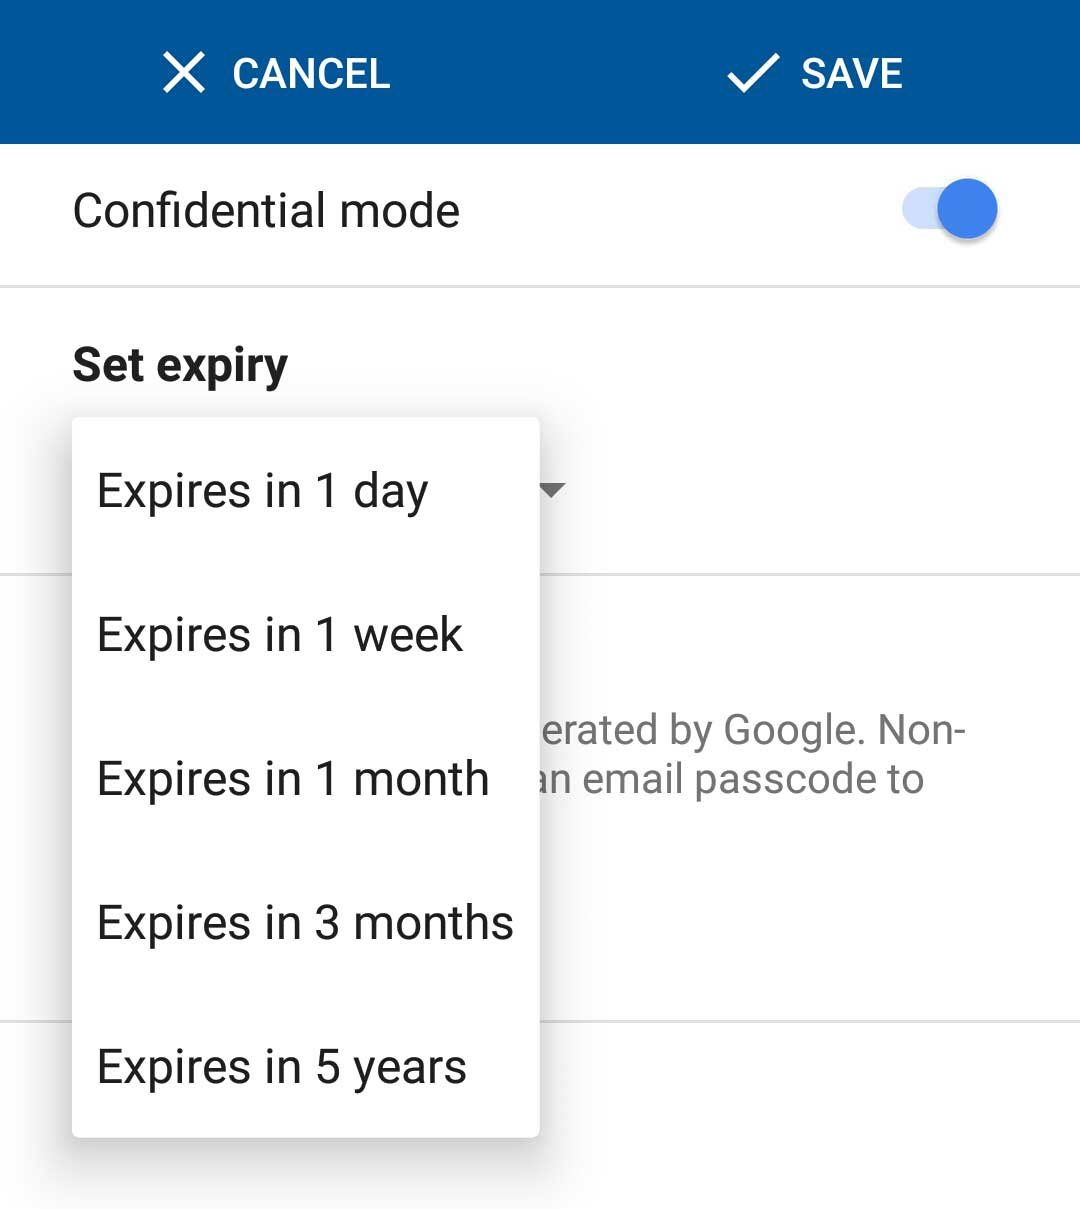Select the Expires in 3 months entry
Image resolution: width=1080 pixels, height=1209 pixels.
click(305, 923)
